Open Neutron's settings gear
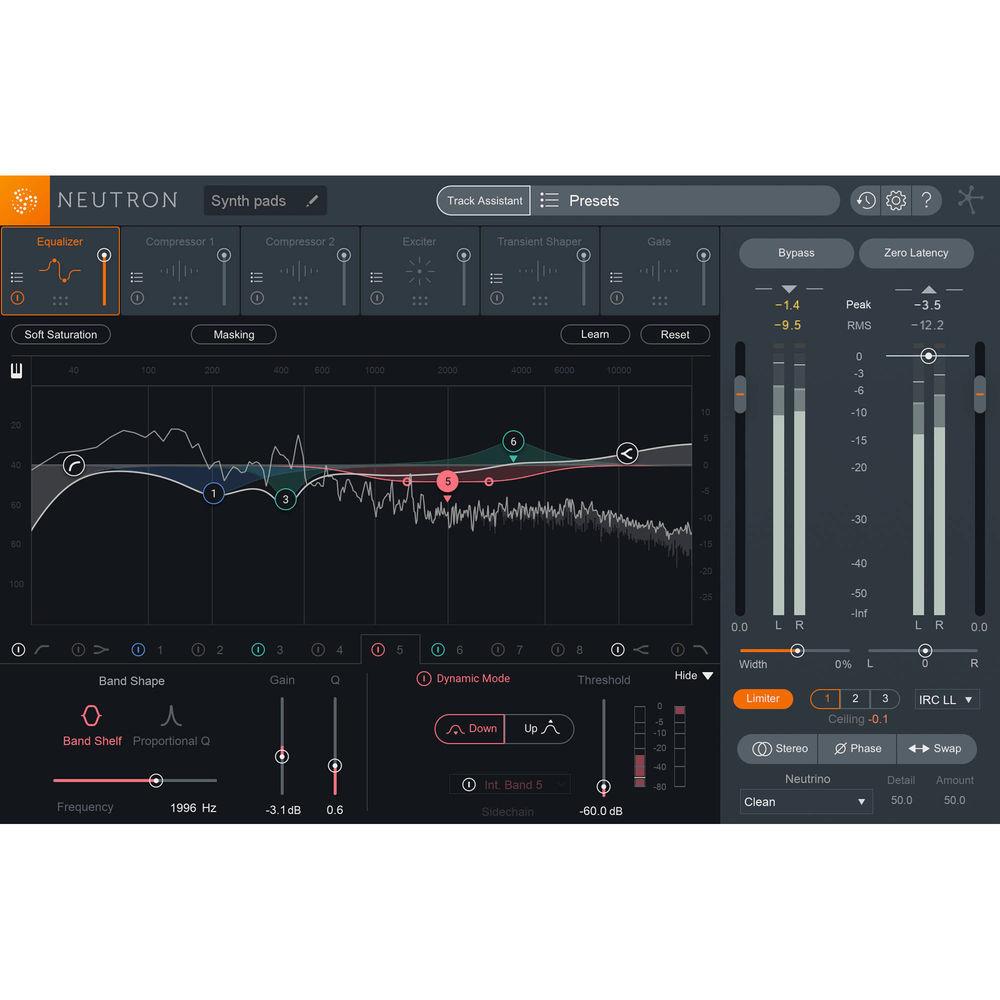This screenshot has width=1000, height=1000. pos(897,200)
